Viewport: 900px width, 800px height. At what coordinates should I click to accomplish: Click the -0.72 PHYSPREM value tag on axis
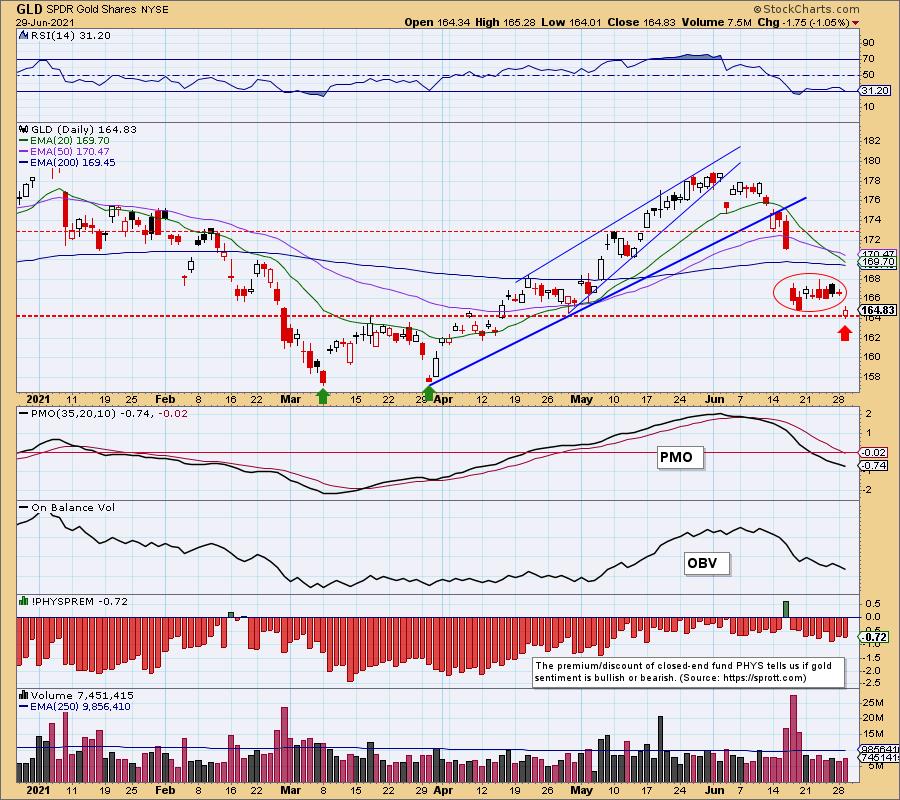pyautogui.click(x=874, y=637)
